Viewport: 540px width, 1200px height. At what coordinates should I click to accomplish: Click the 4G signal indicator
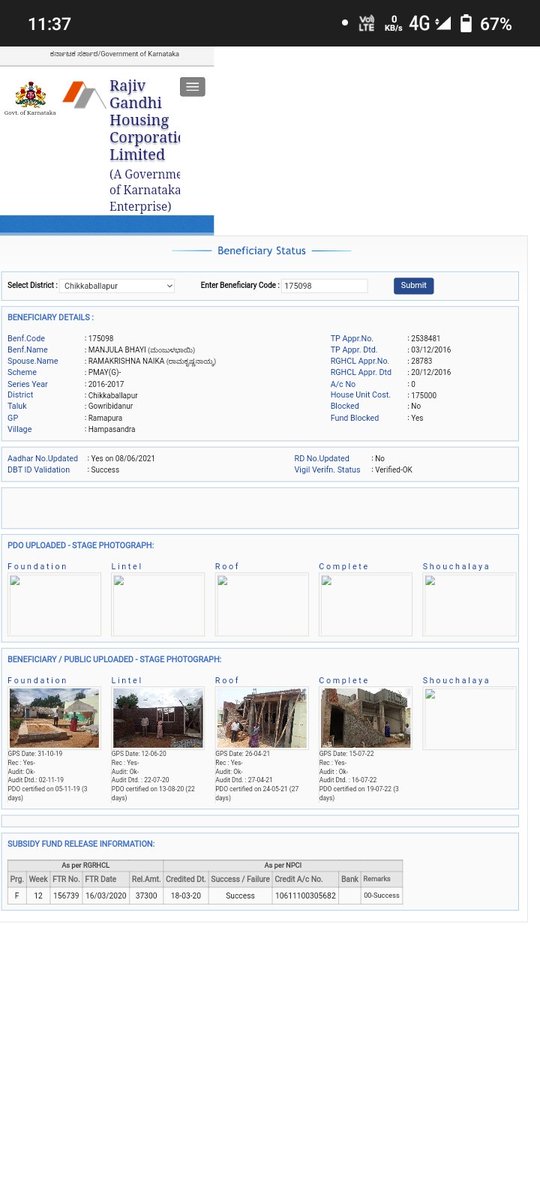pyautogui.click(x=429, y=23)
